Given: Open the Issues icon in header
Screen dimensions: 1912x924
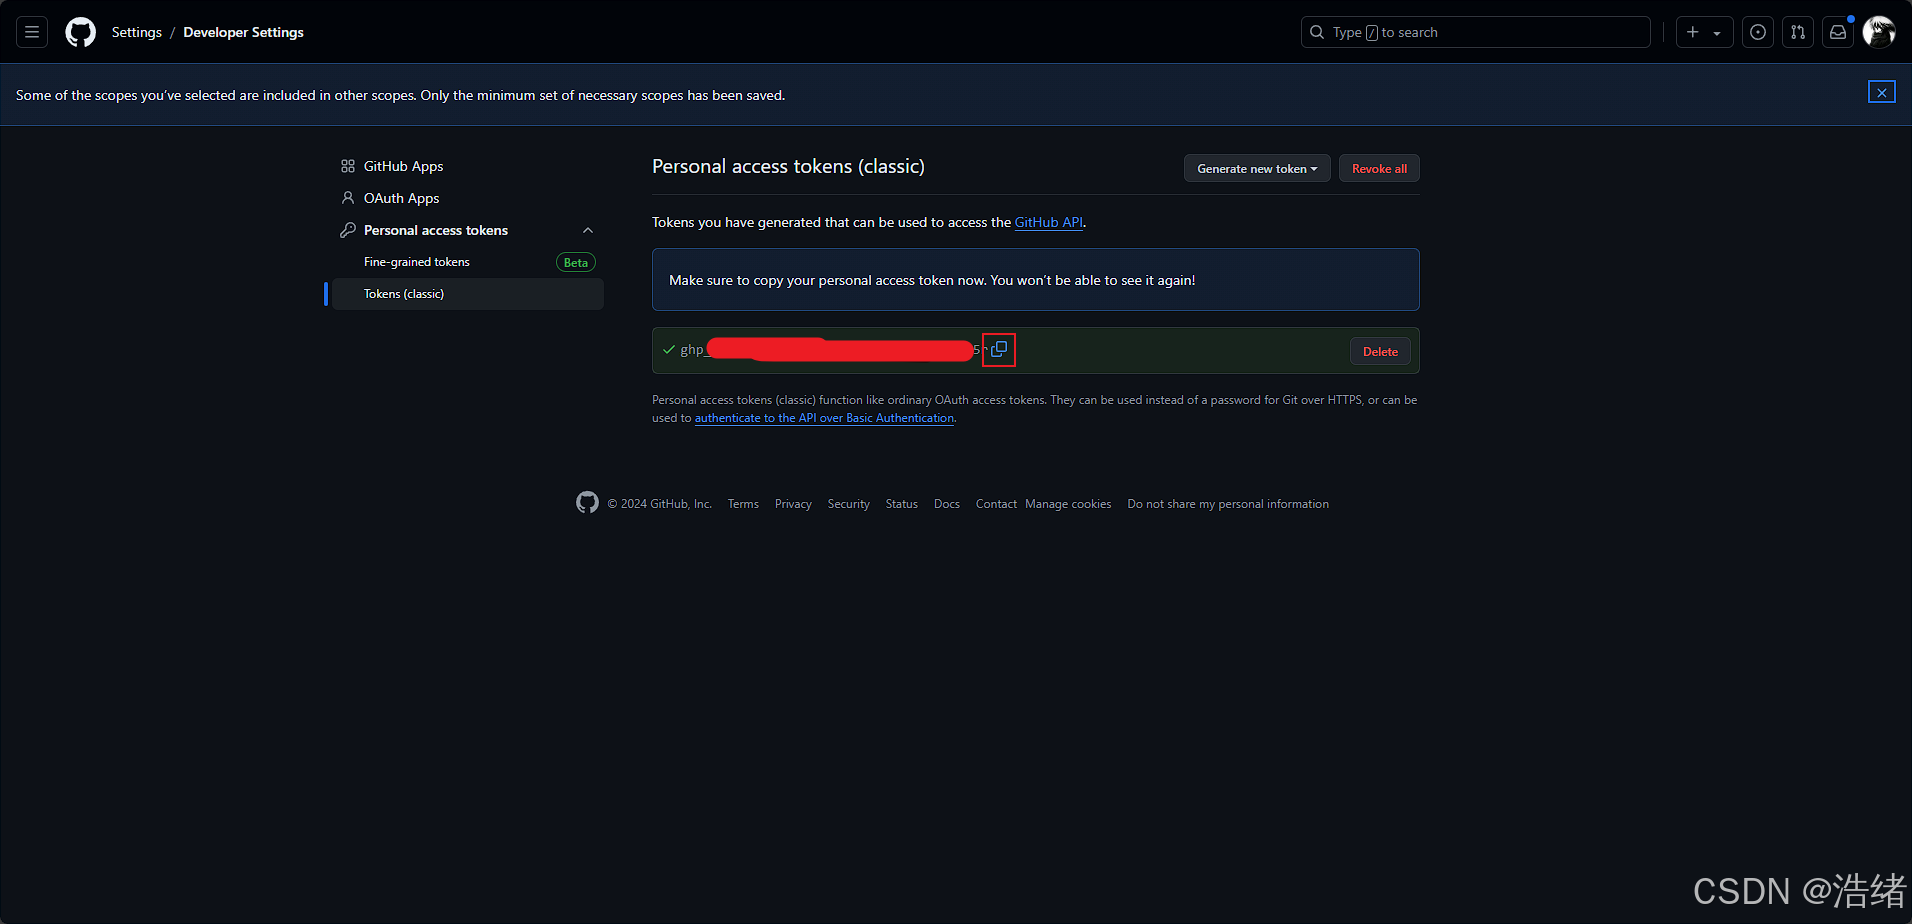Looking at the screenshot, I should click(1758, 32).
